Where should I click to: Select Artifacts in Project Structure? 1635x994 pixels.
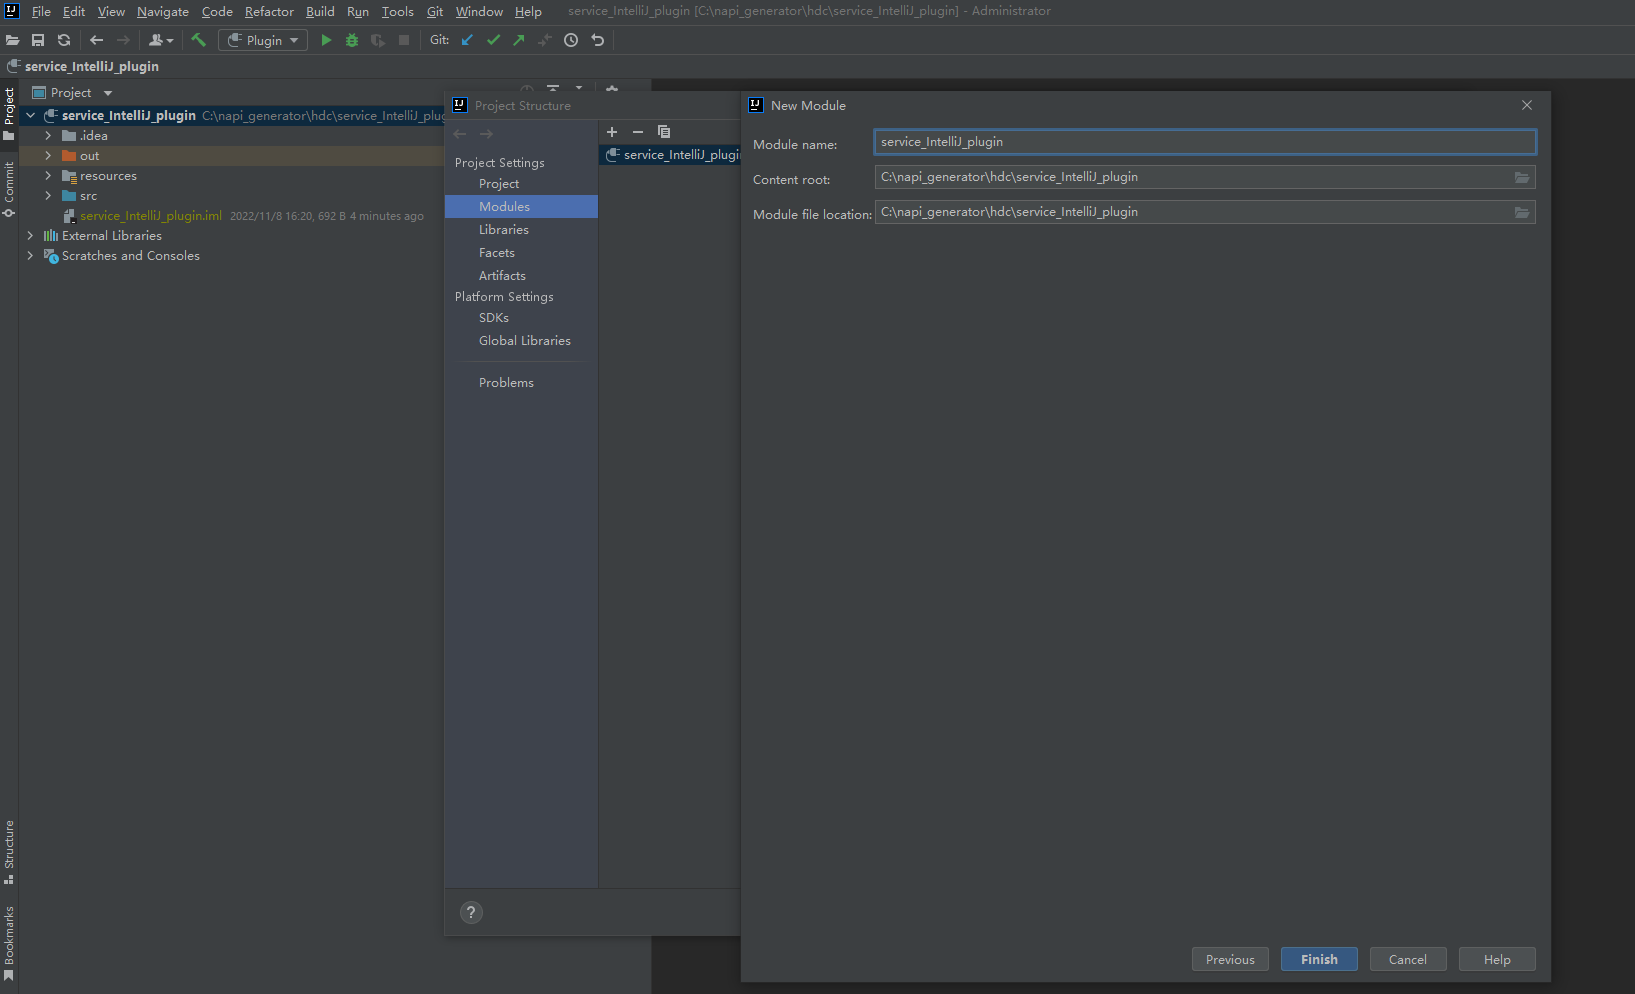click(502, 275)
